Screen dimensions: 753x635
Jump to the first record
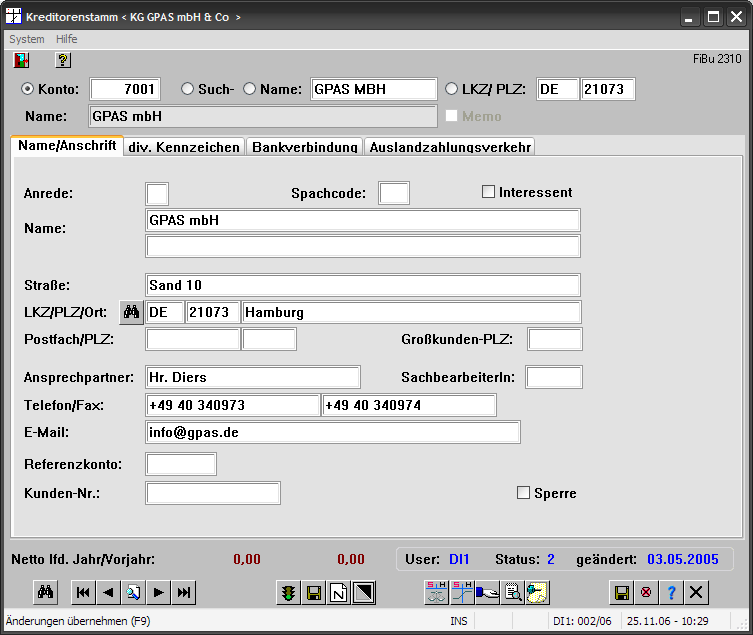coord(83,593)
